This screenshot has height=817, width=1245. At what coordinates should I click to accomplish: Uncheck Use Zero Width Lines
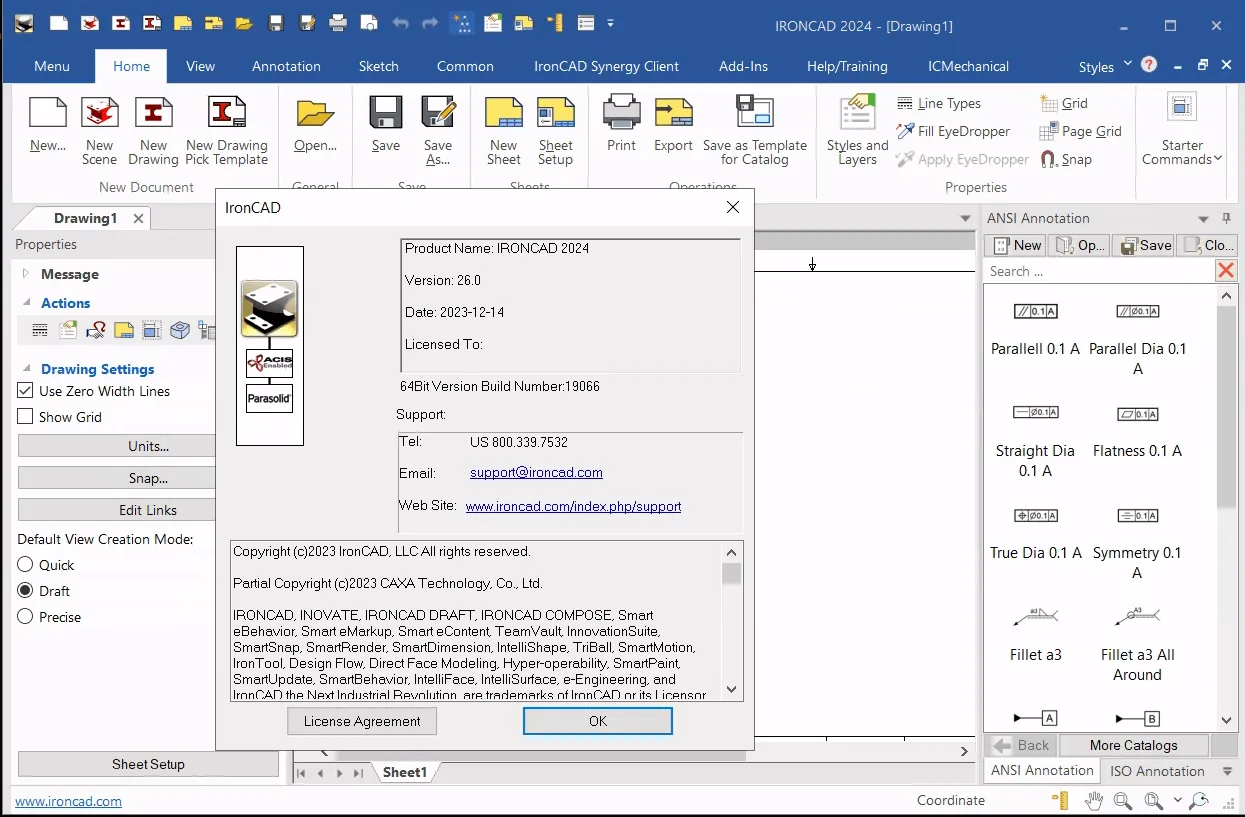tap(26, 391)
